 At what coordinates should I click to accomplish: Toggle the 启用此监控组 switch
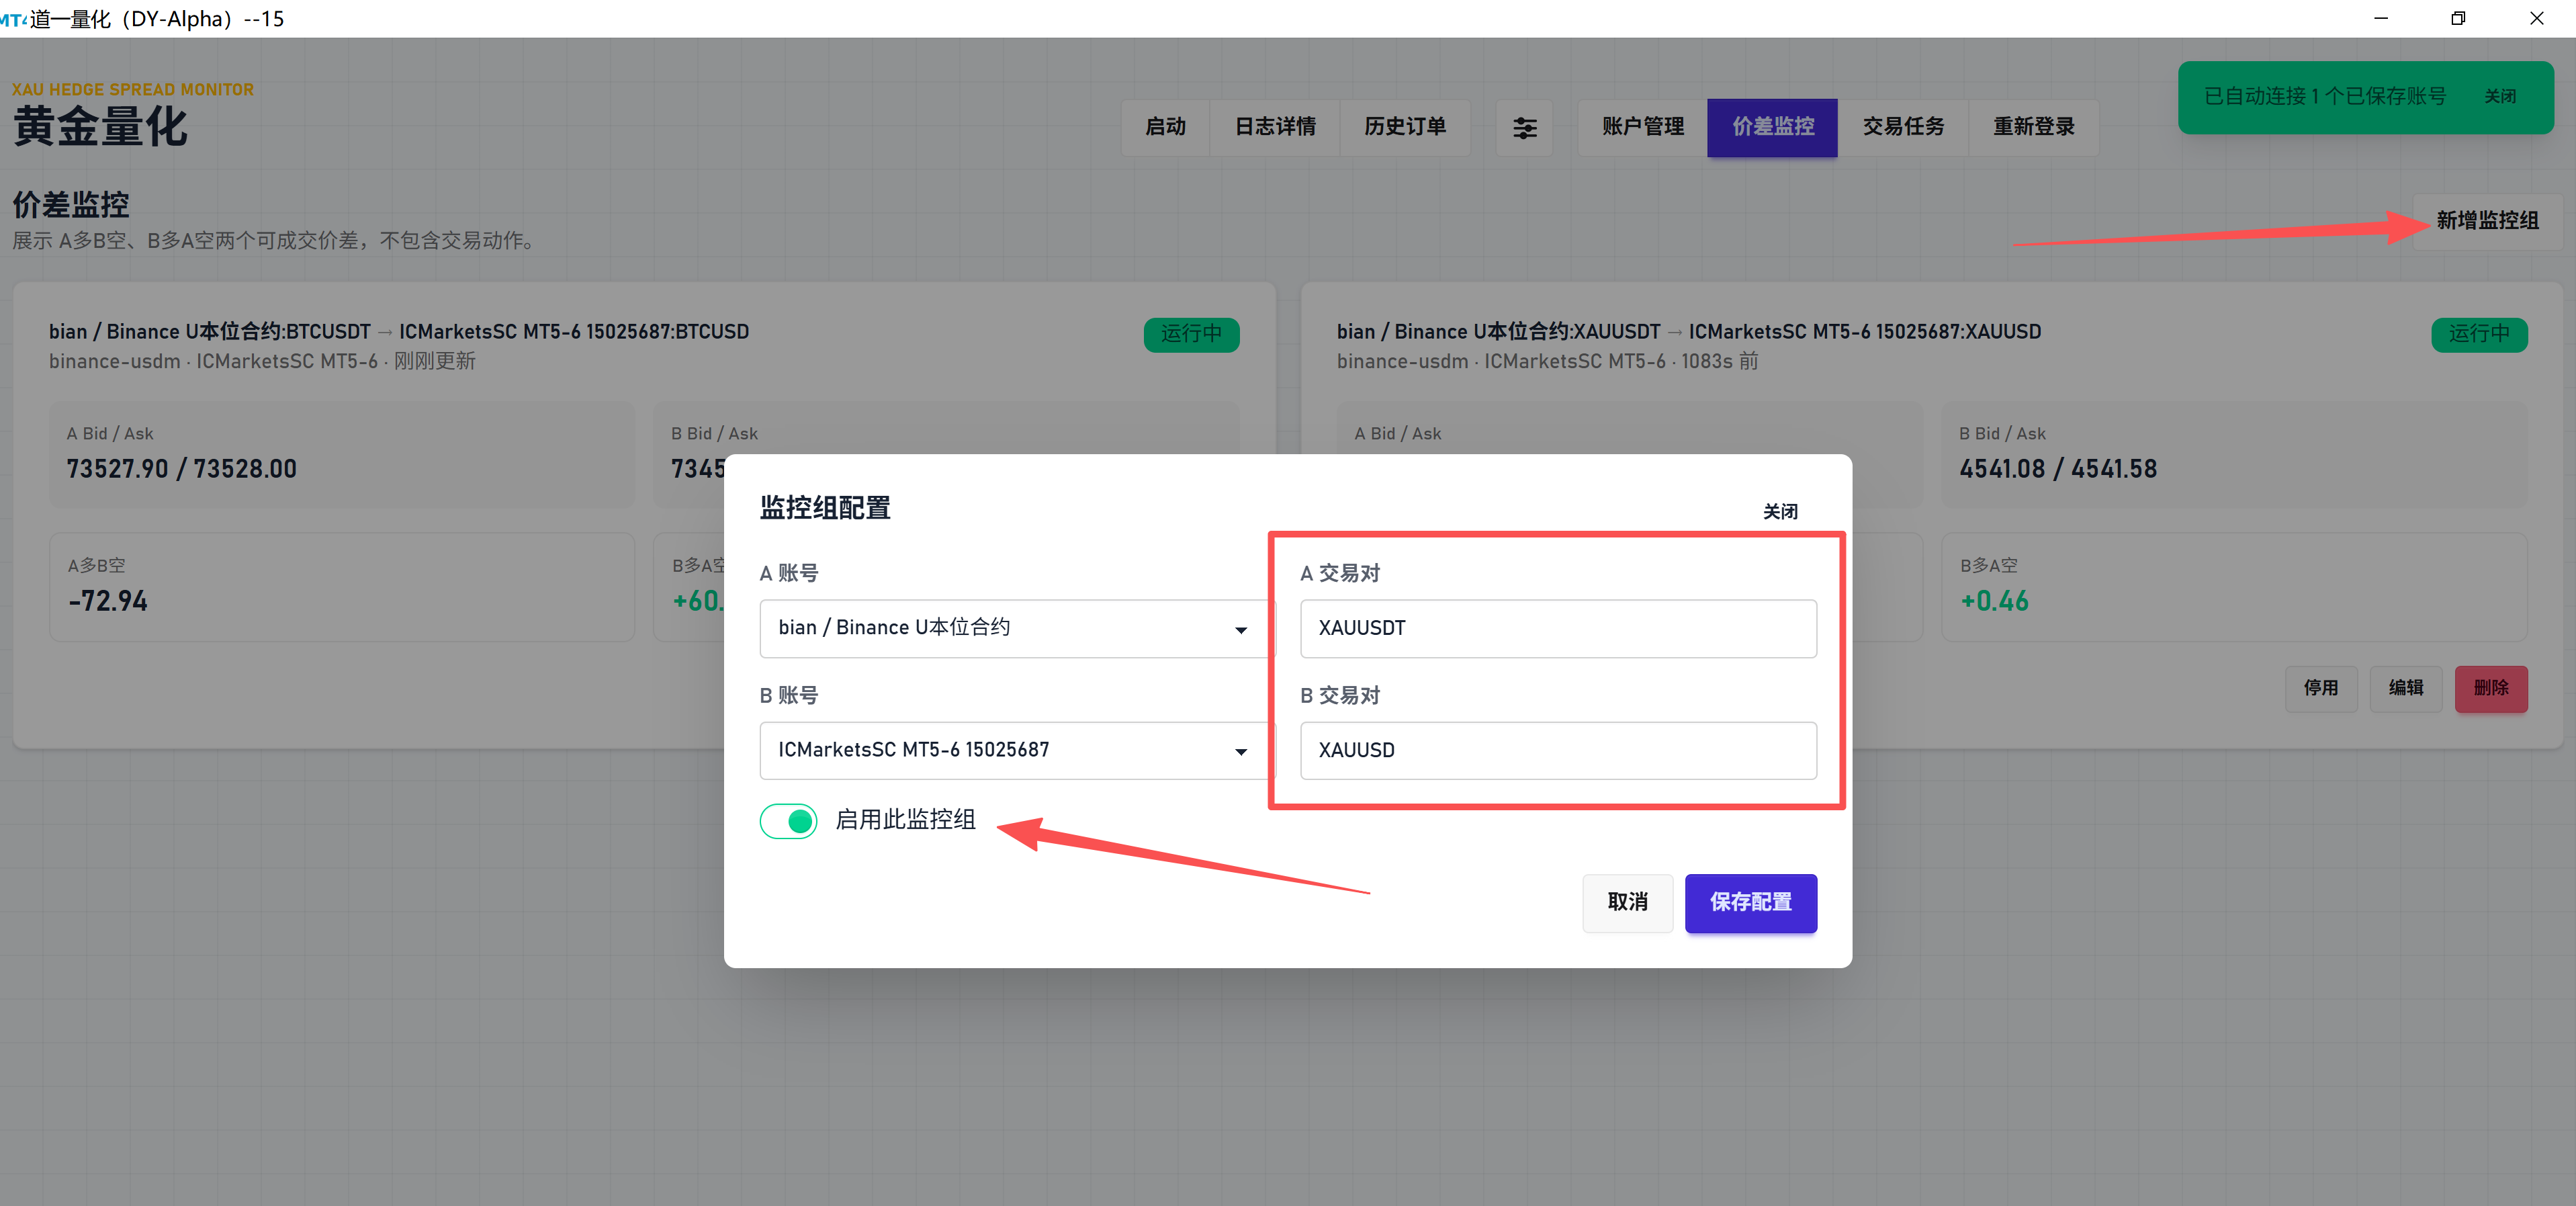pos(788,821)
